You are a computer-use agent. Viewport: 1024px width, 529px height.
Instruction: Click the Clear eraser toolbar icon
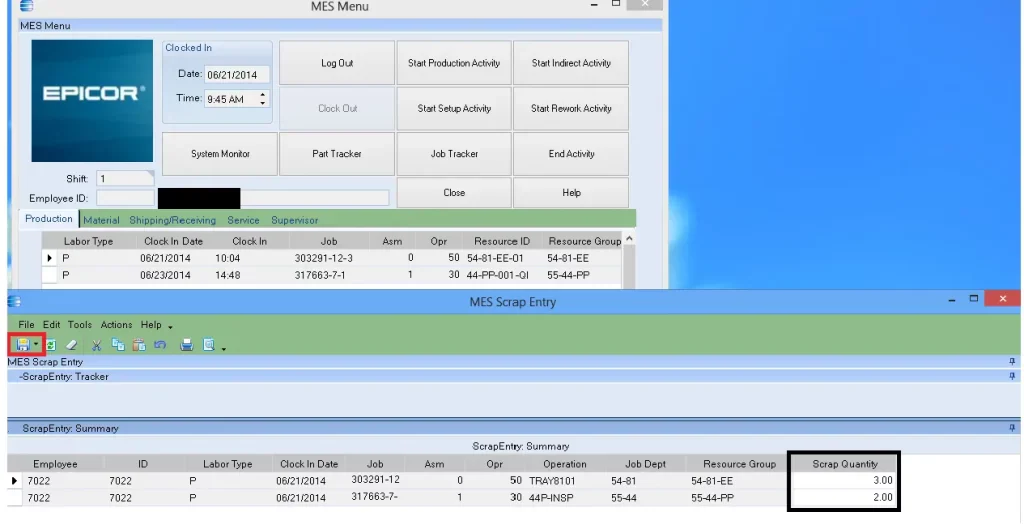pyautogui.click(x=72, y=345)
